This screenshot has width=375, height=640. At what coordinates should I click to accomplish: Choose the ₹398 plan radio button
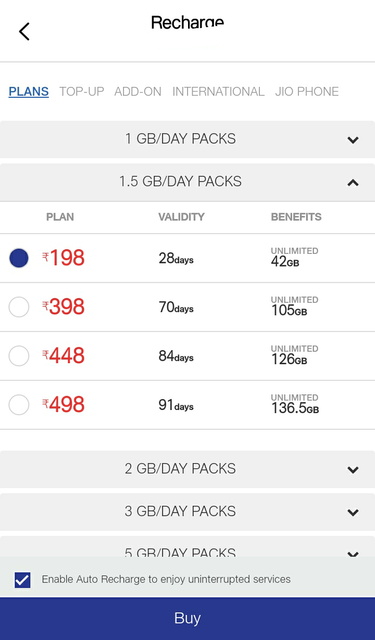[19, 307]
